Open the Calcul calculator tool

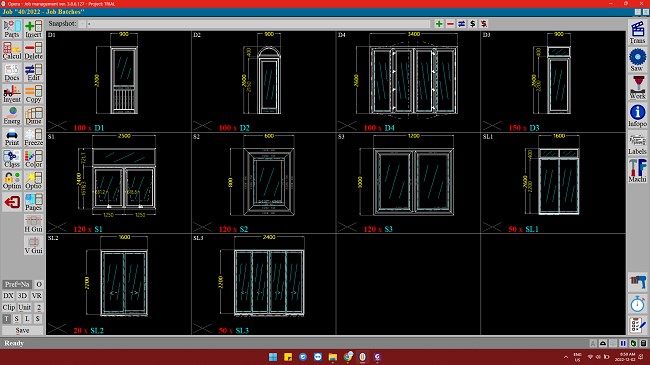coord(12,51)
